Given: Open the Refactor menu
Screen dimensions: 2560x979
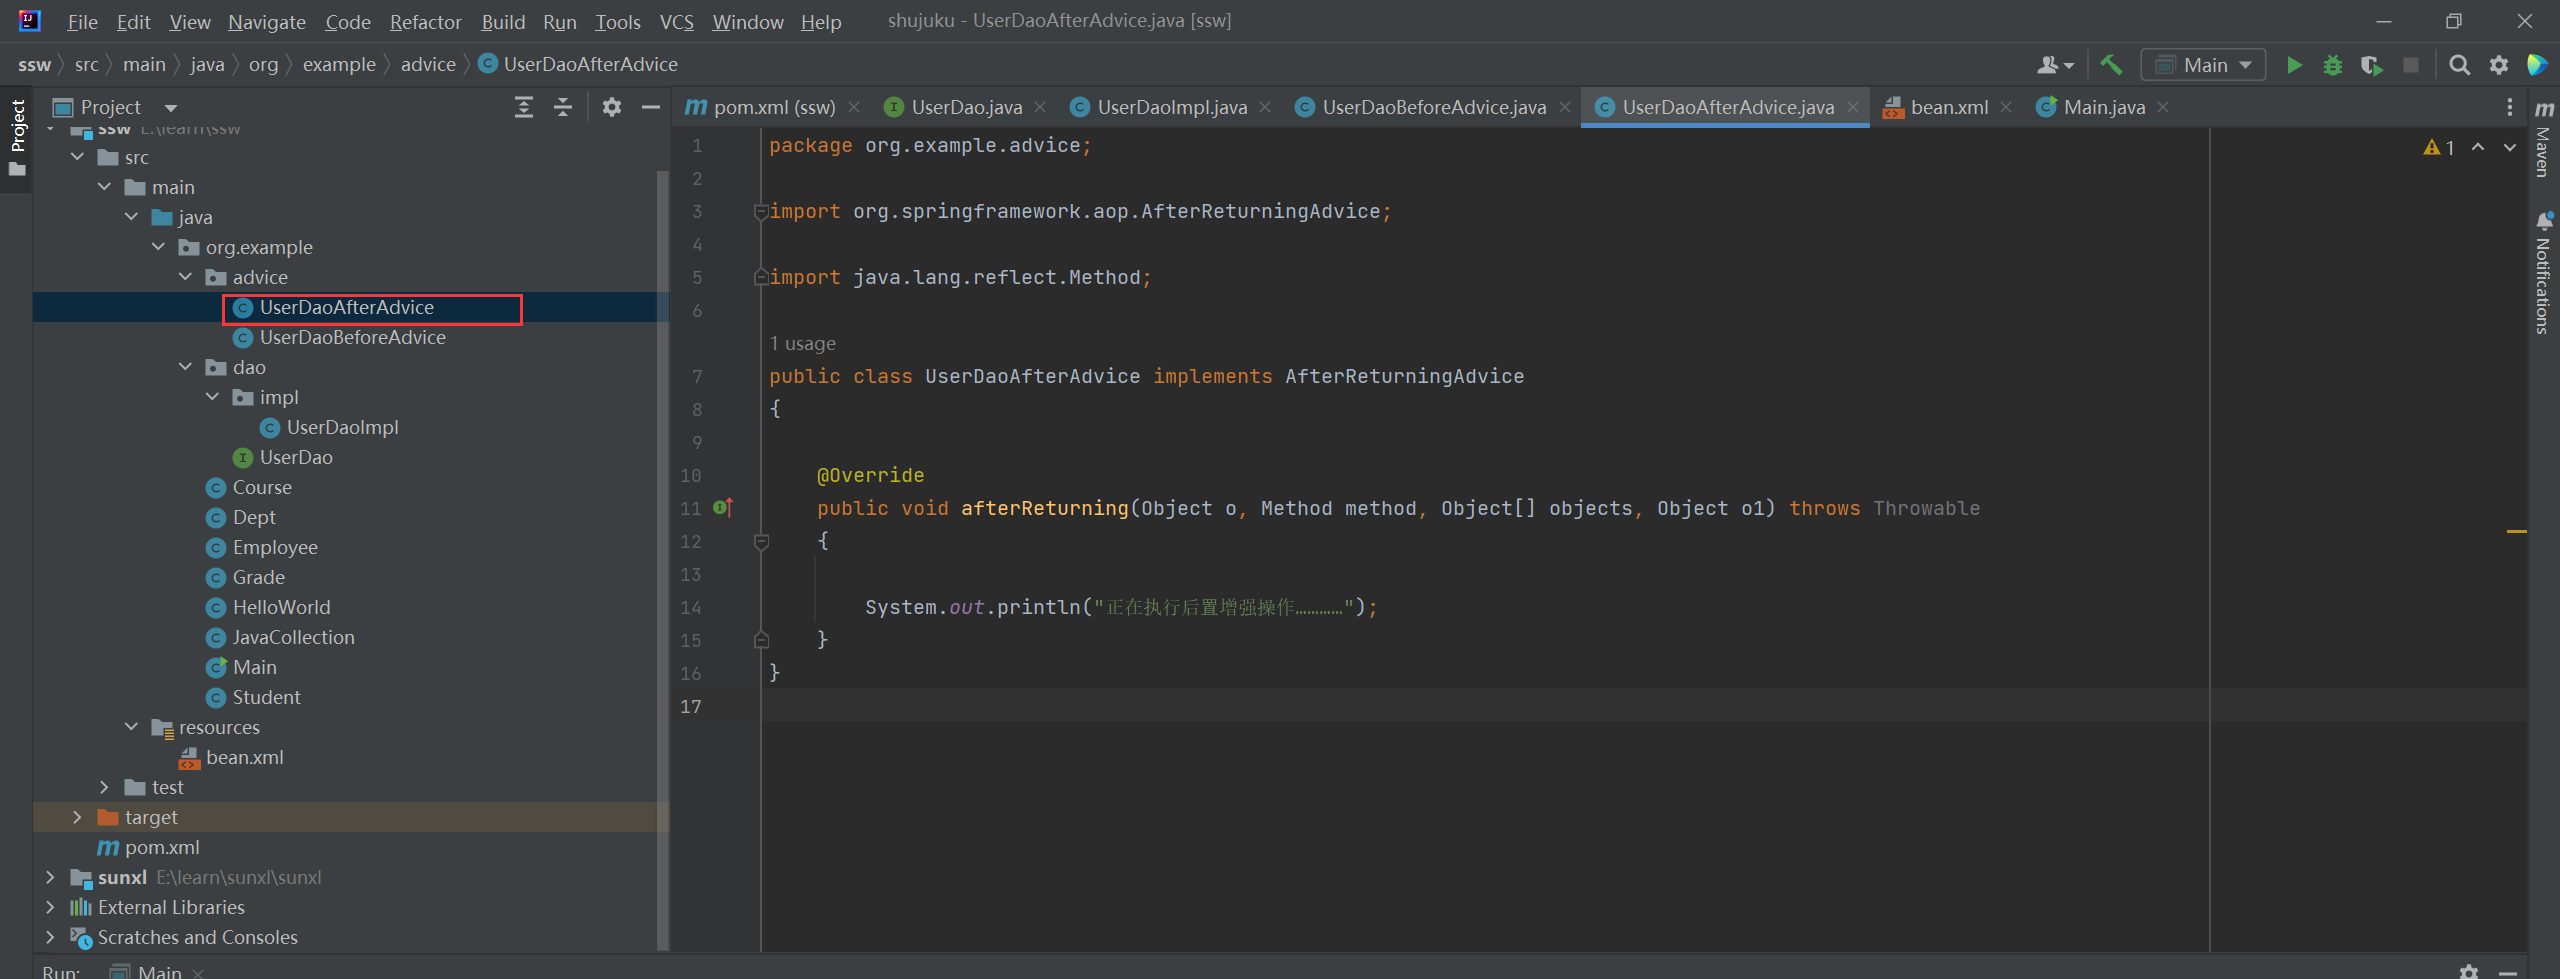Looking at the screenshot, I should coord(425,21).
